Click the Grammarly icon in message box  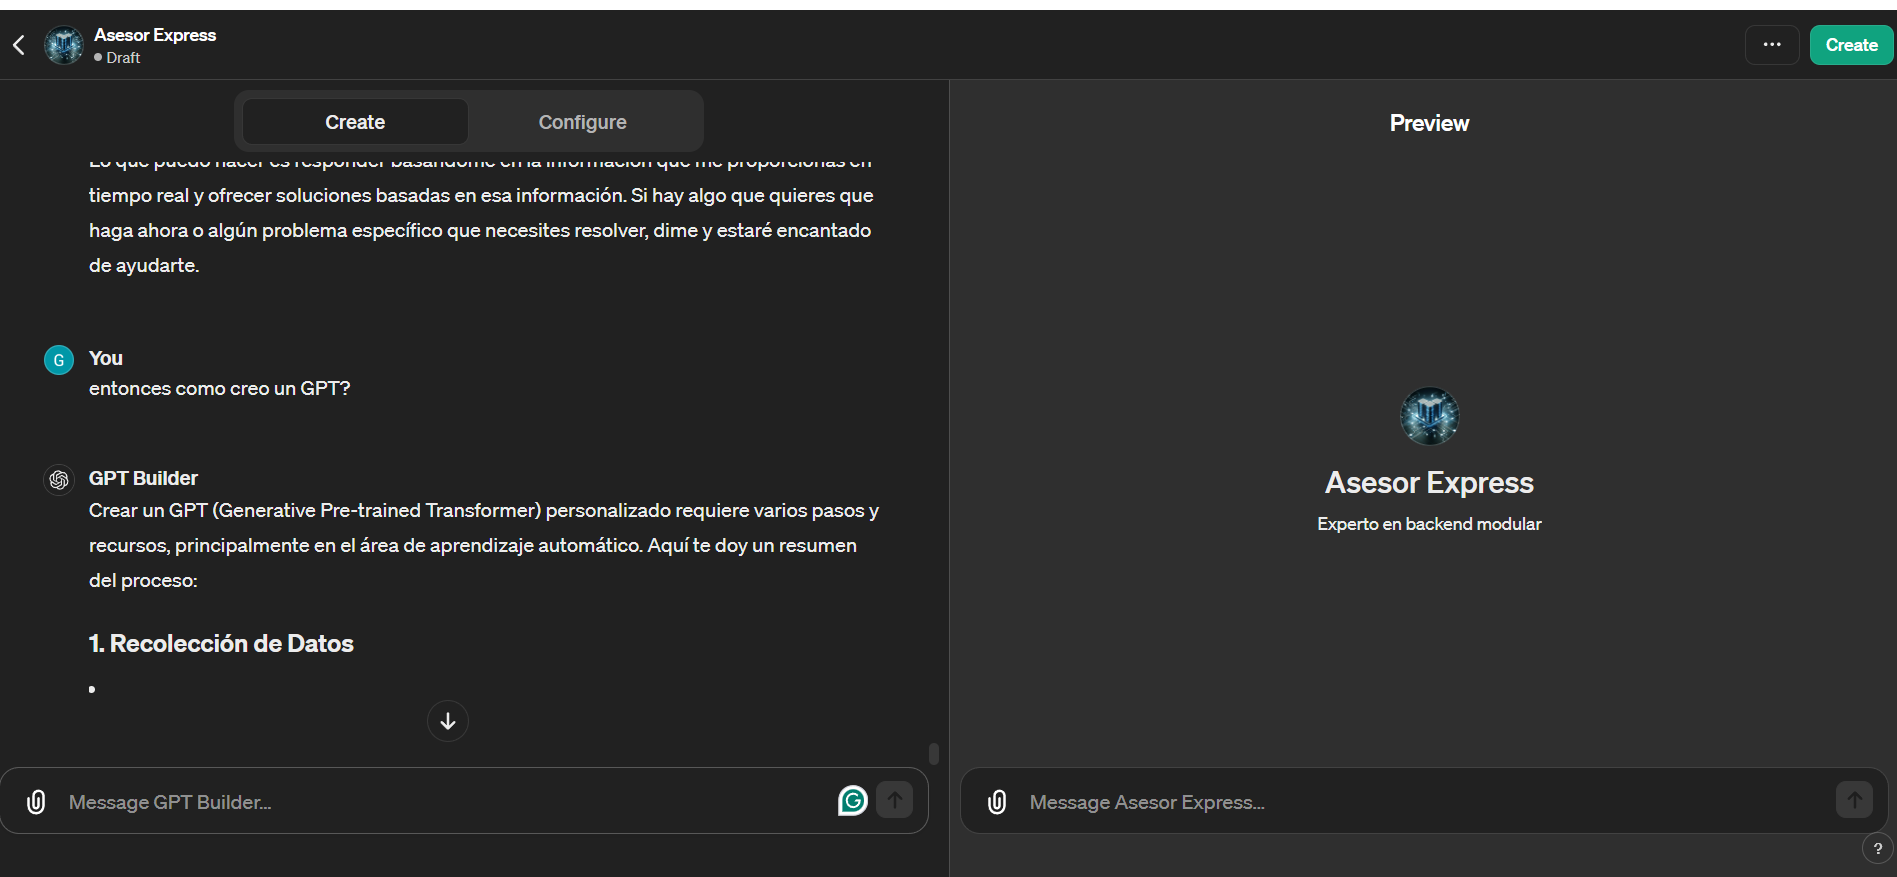click(x=853, y=800)
